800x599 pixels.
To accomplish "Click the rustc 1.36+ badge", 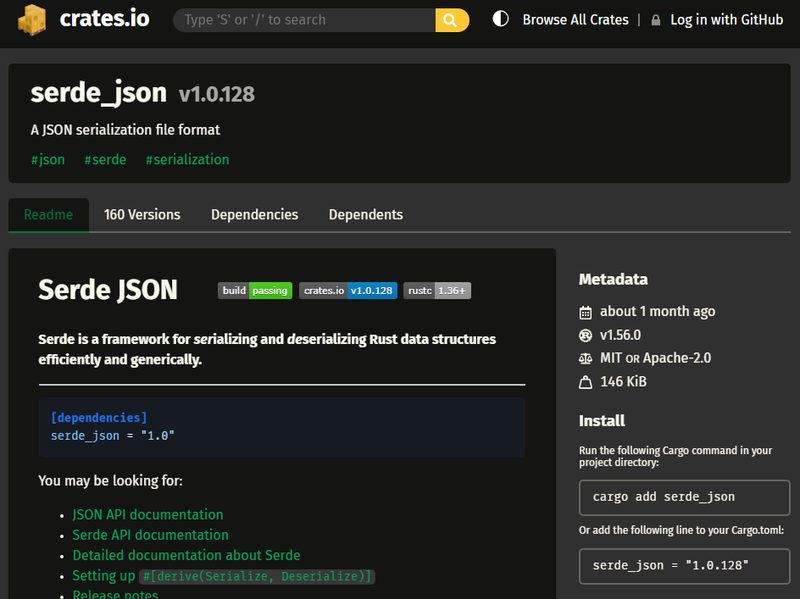I will [x=437, y=290].
